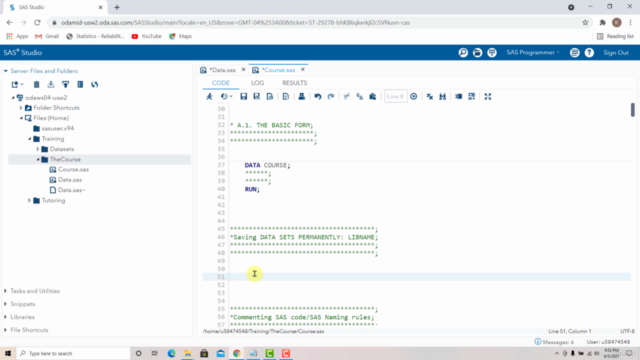Click the copy icon in code toolbar

coord(360,97)
